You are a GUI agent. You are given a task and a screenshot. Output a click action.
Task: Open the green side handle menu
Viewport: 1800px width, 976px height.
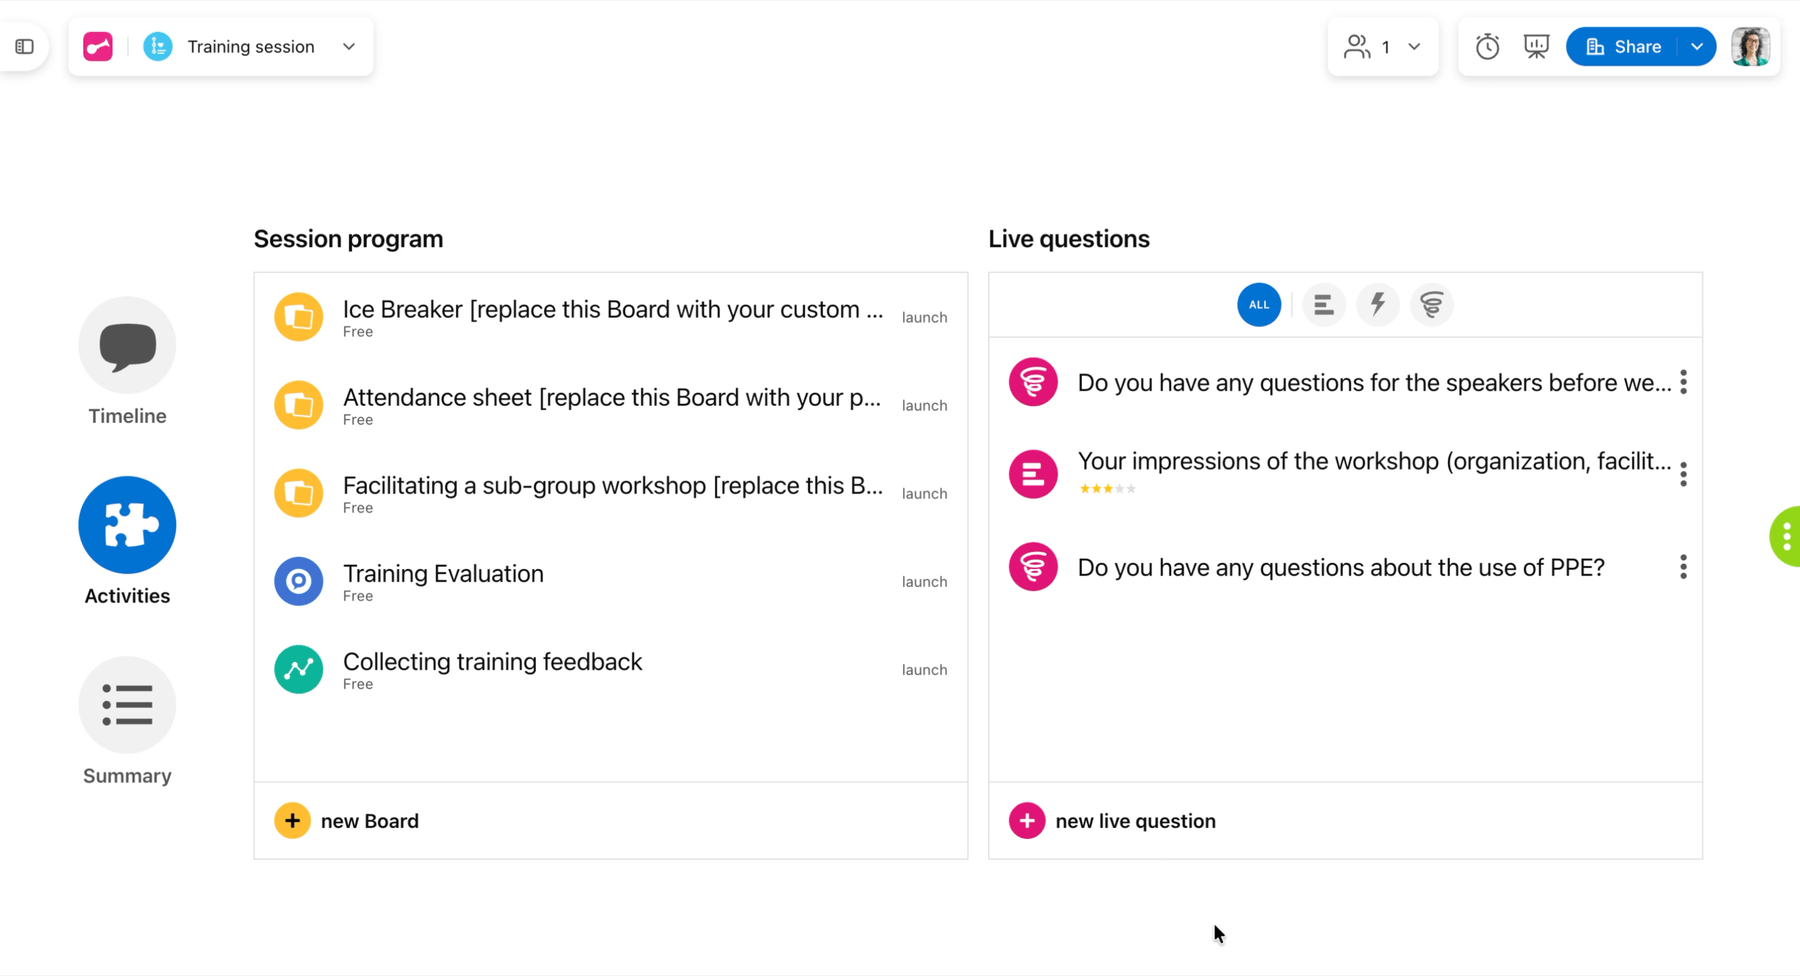[x=1785, y=537]
